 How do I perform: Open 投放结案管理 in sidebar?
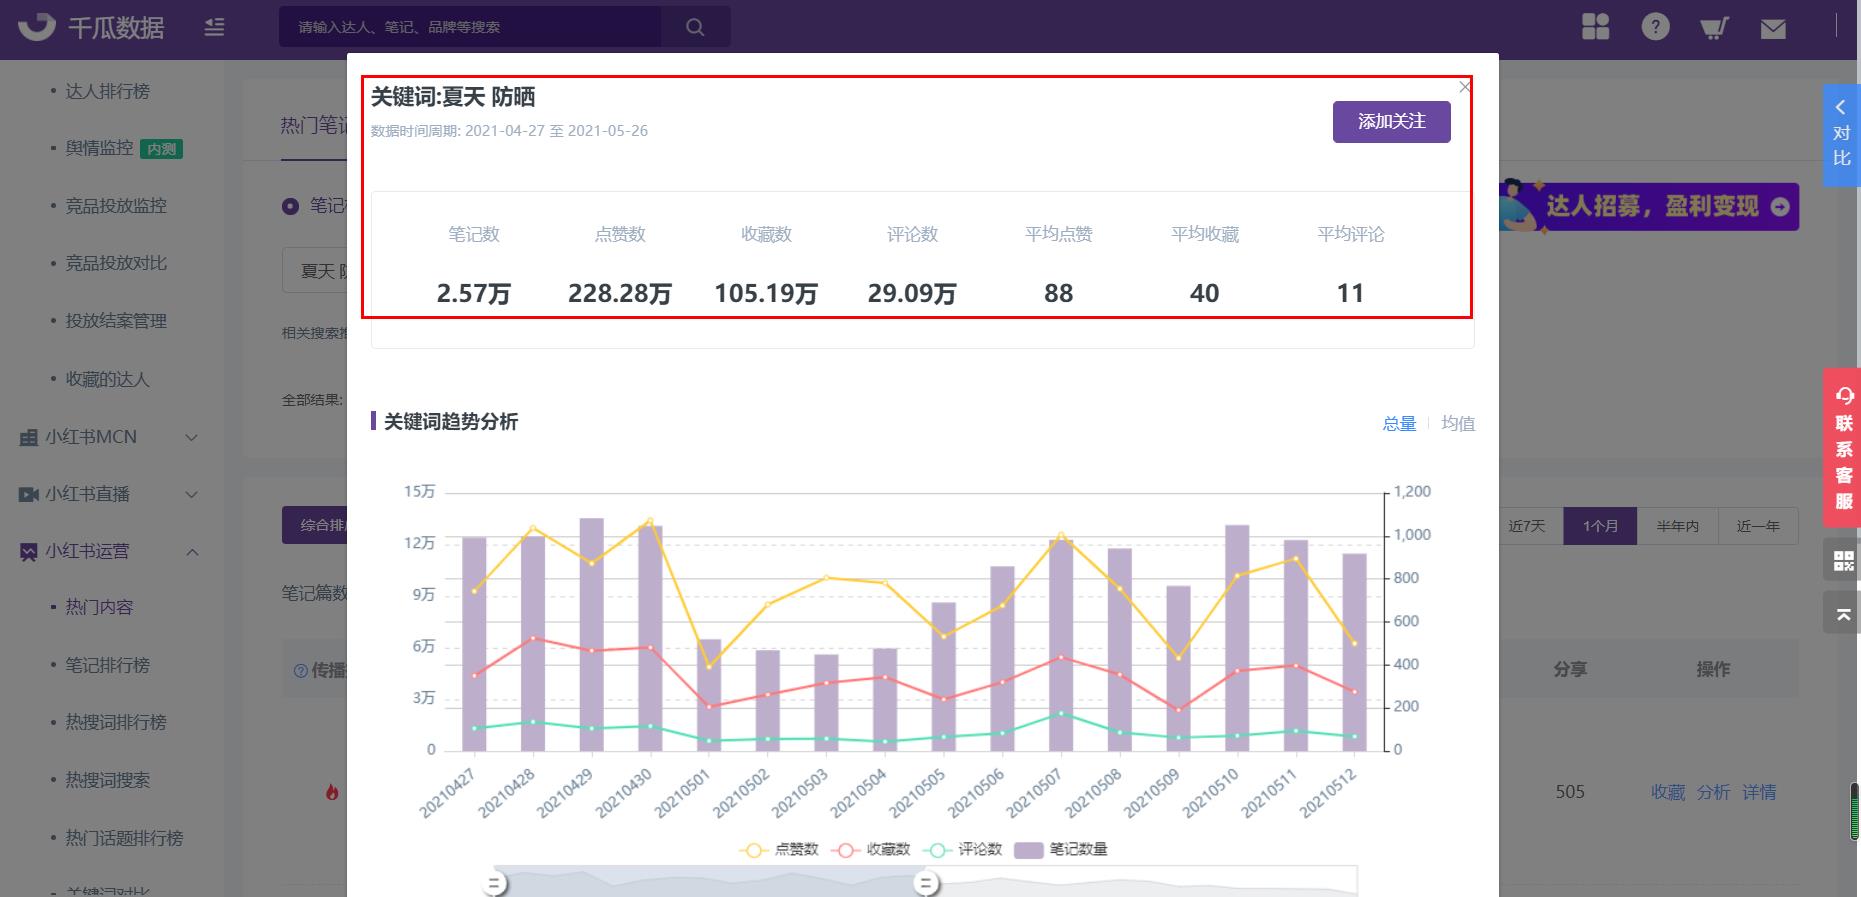[x=116, y=321]
